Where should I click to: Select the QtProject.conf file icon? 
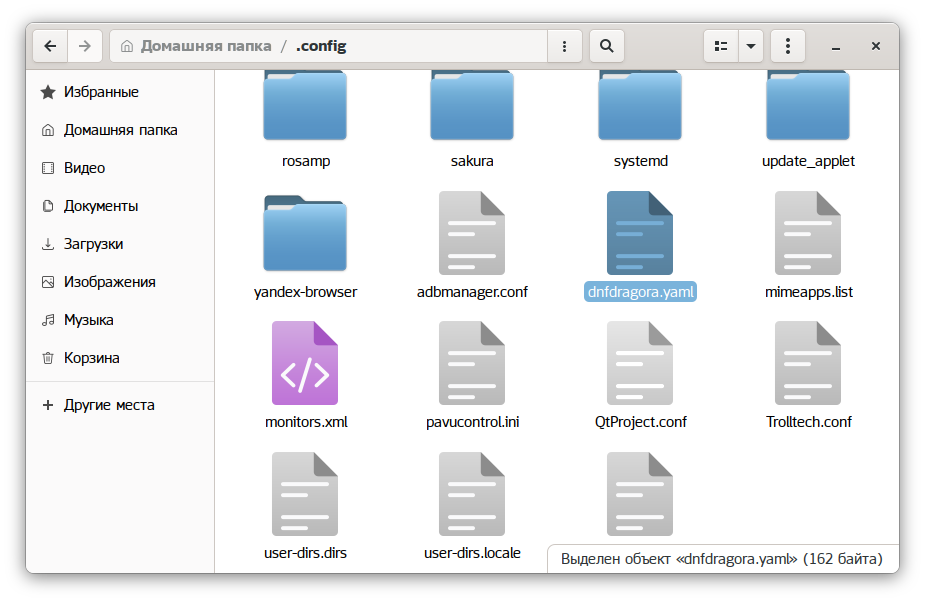click(x=640, y=363)
